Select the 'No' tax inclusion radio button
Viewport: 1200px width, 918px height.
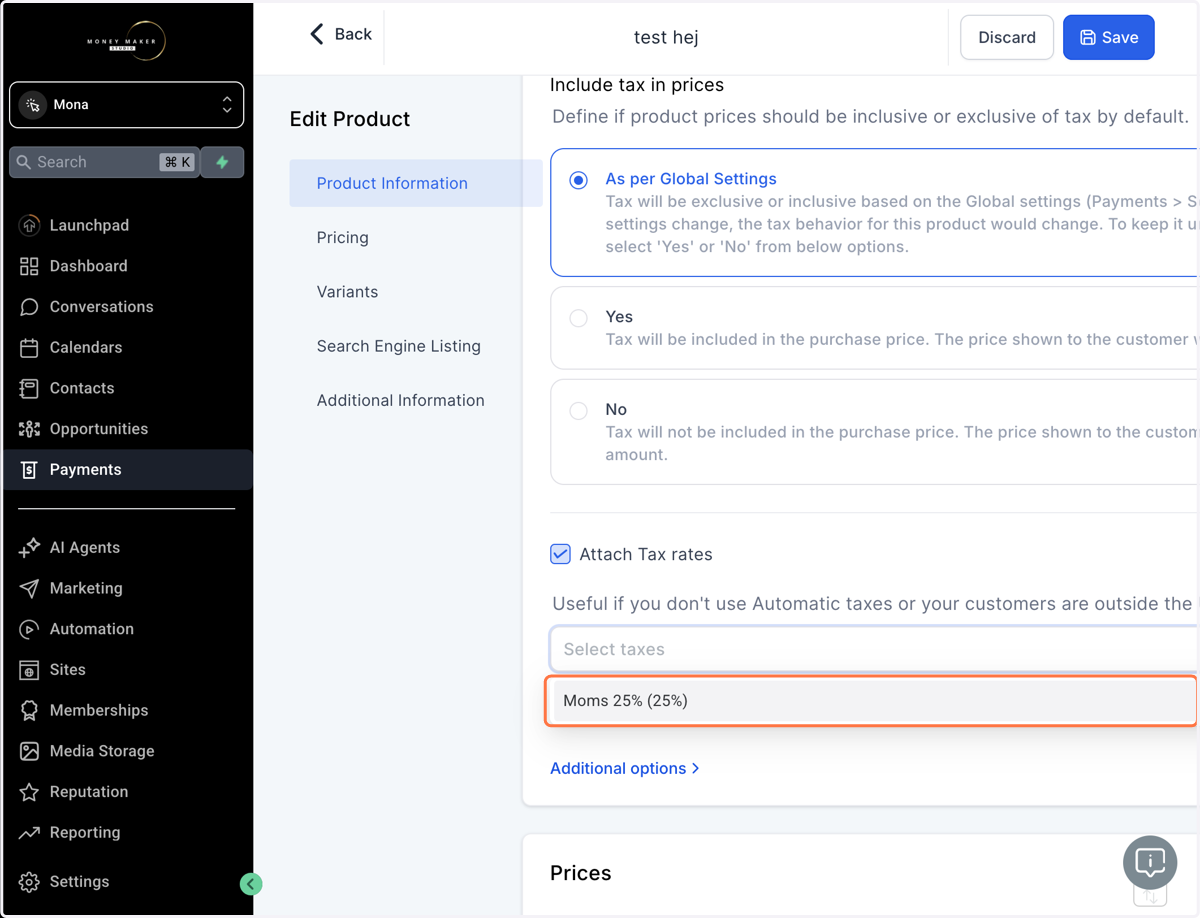[578, 411]
